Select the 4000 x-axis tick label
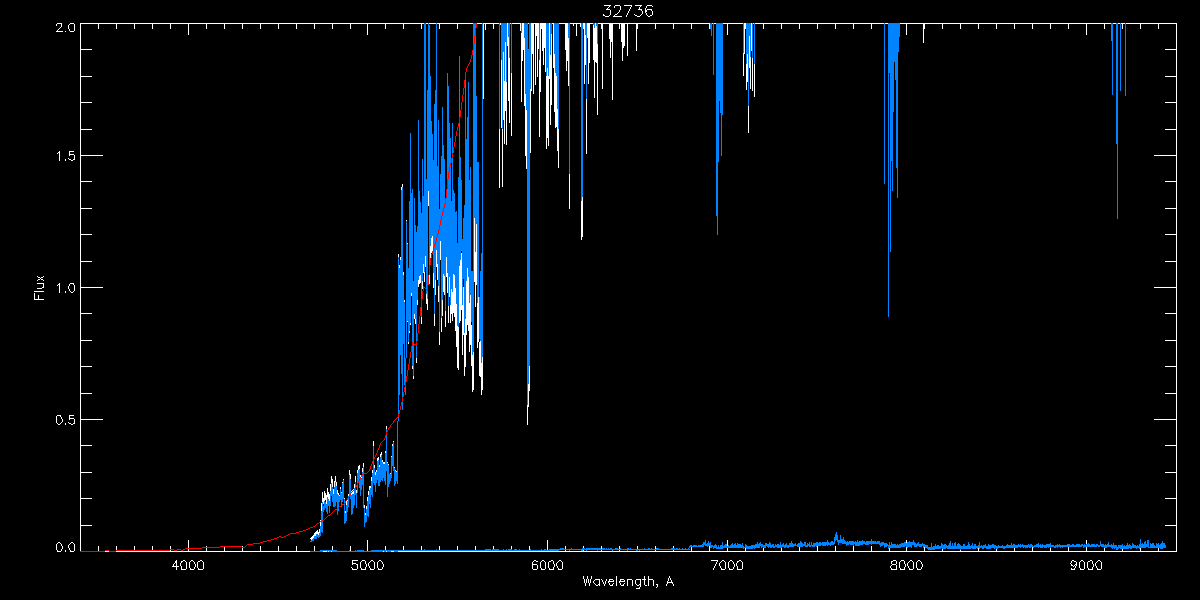Viewport: 1200px width, 600px height. point(188,566)
